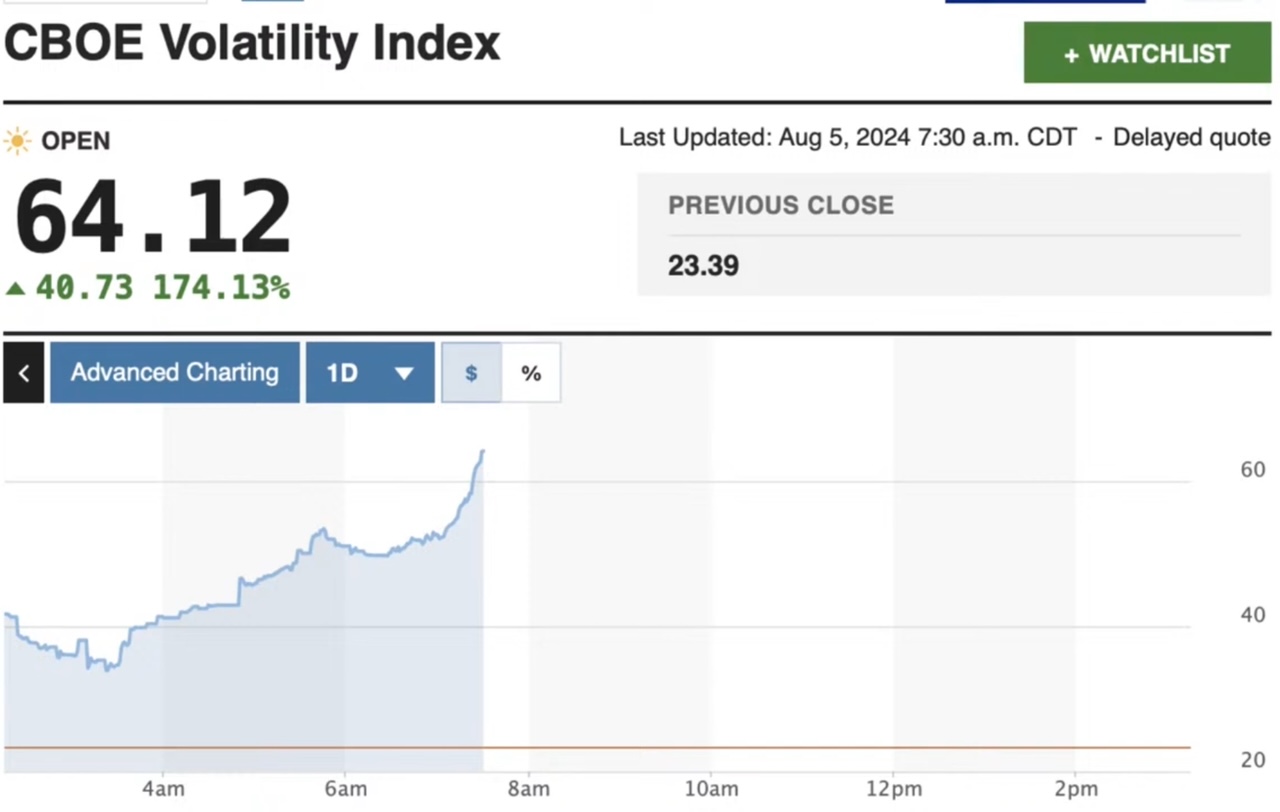
Task: Click the Previous Close value 23.39
Action: tap(703, 266)
